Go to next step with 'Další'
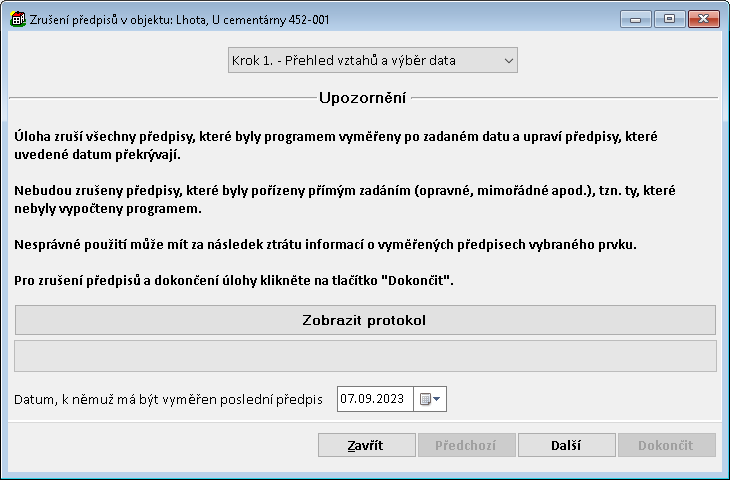The height and width of the screenshot is (480, 730). click(565, 446)
